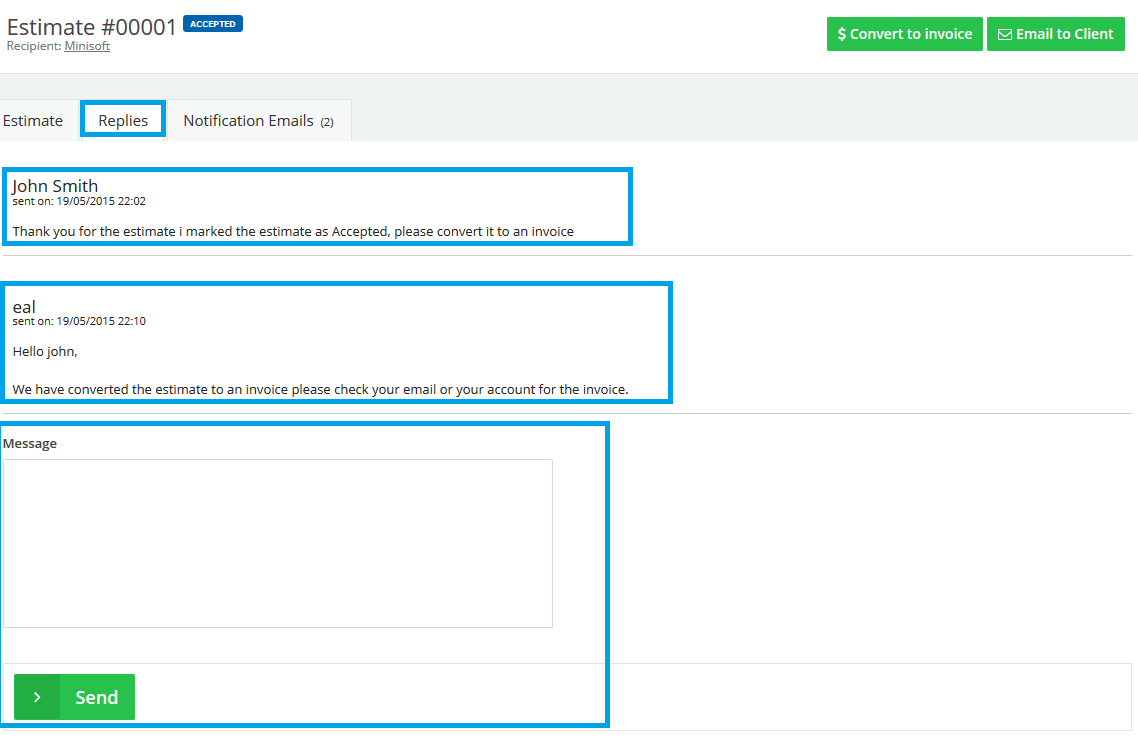Click the blue ACCEPTED status badge

coord(212,24)
